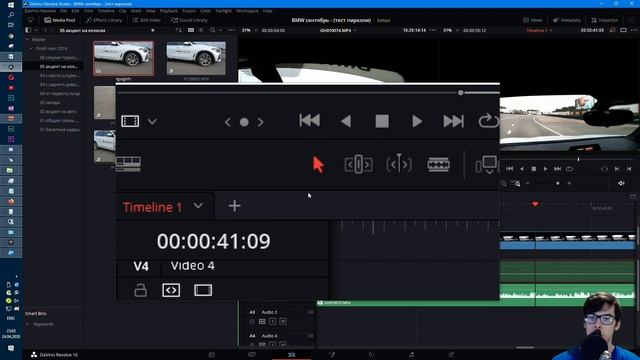Zoom in timeline with plus icon

point(569,184)
